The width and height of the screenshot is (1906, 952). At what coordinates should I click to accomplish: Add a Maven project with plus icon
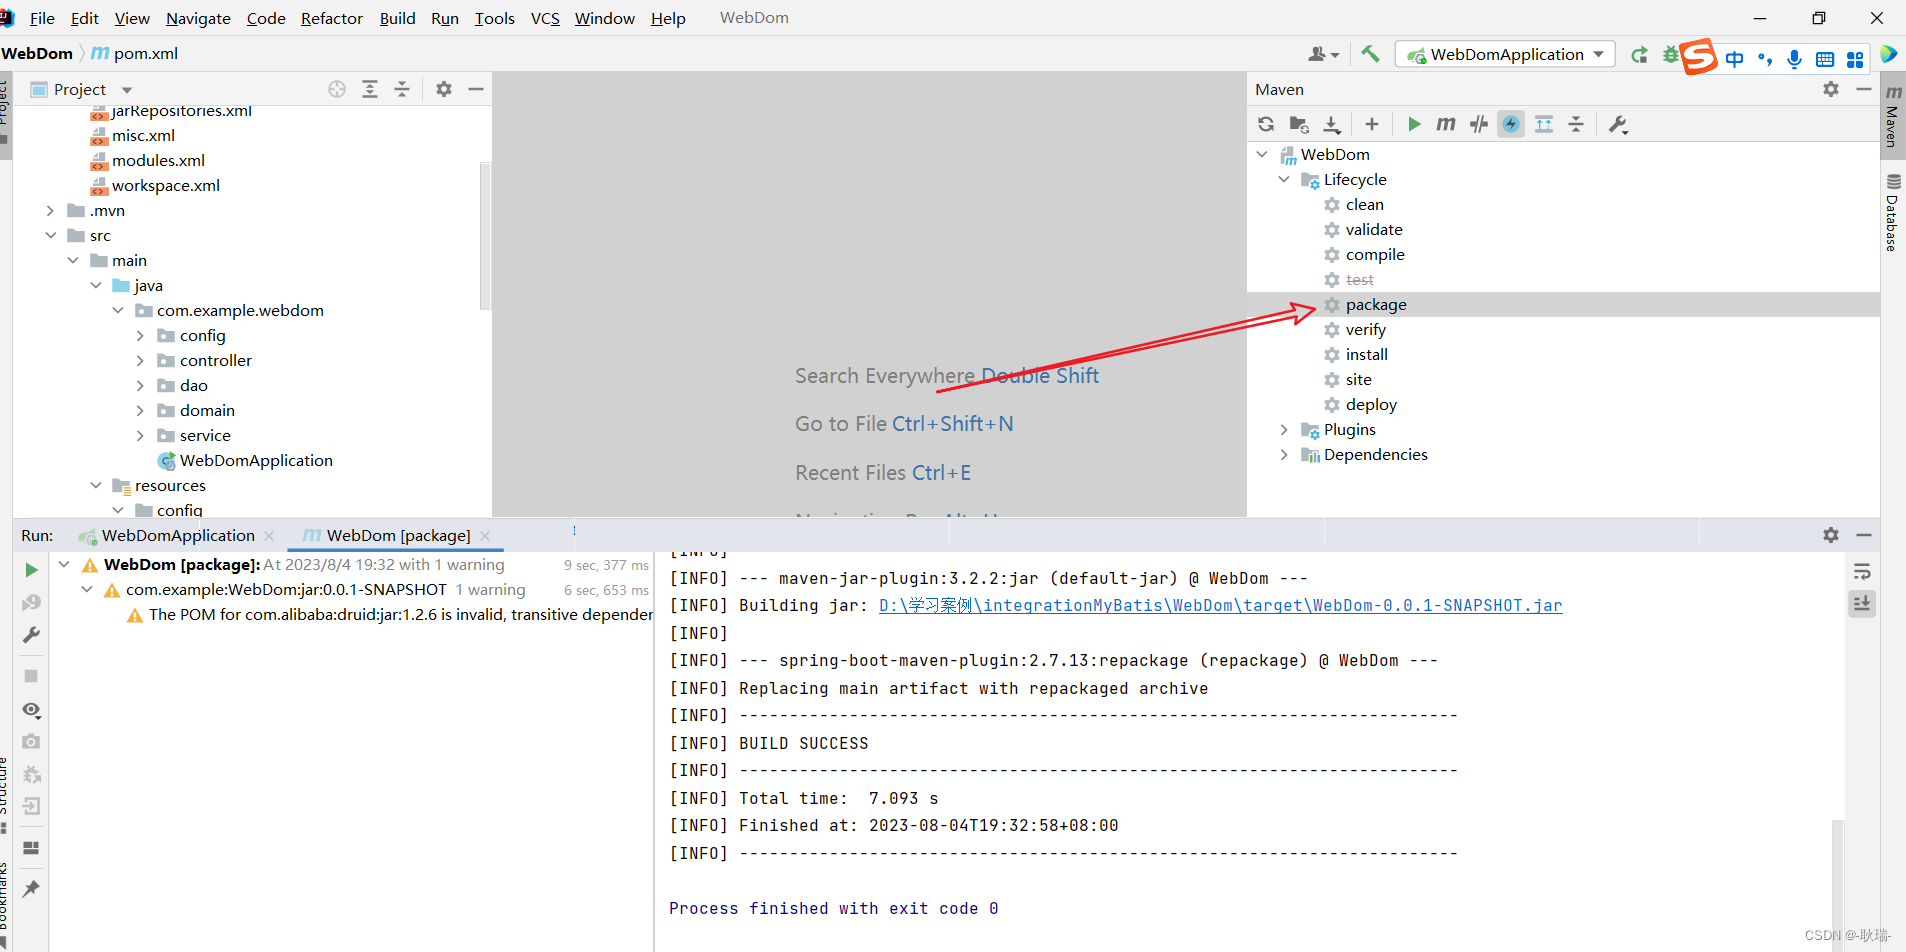click(x=1372, y=124)
